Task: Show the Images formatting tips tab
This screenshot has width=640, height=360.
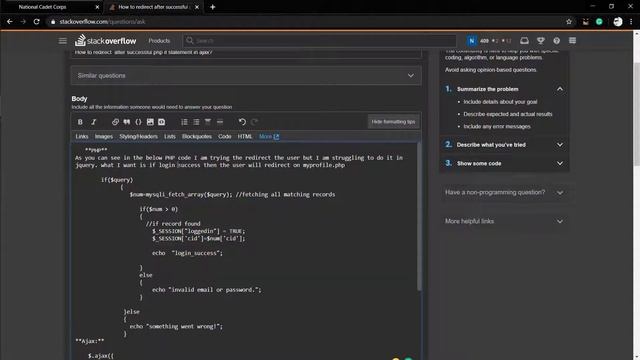Action: pyautogui.click(x=104, y=136)
